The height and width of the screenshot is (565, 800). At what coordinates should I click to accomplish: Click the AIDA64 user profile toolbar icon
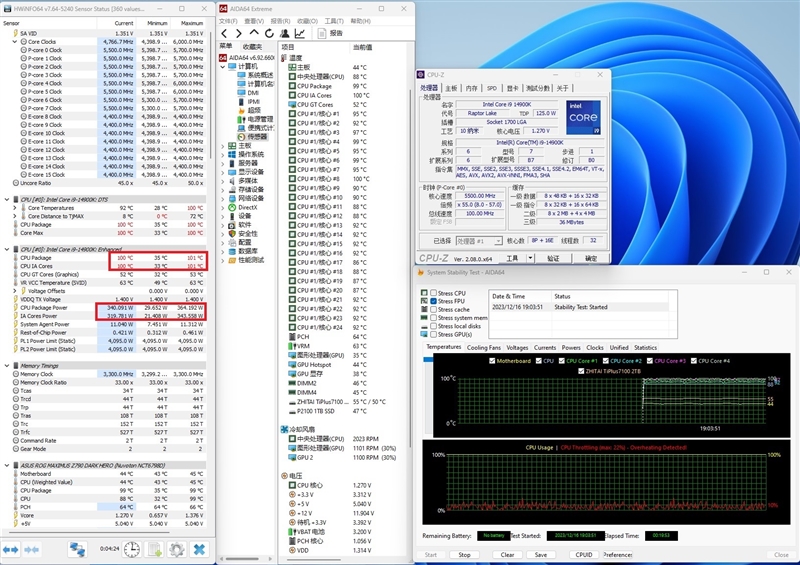pos(284,33)
